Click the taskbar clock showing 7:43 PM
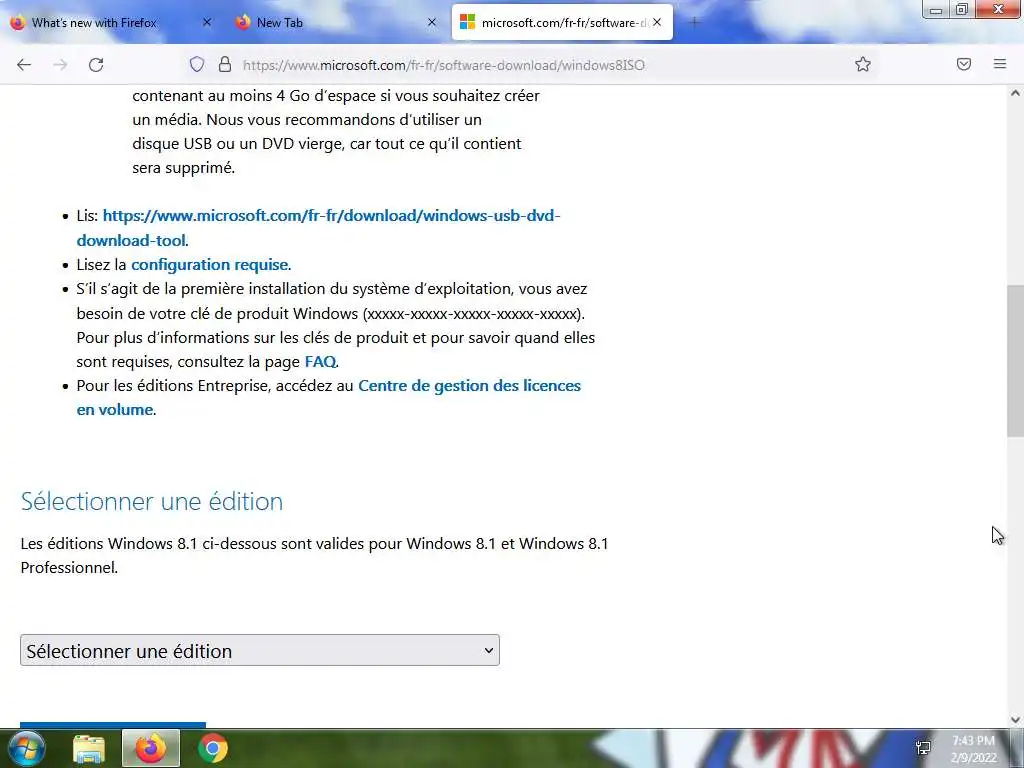1024x768 pixels. [x=974, y=749]
